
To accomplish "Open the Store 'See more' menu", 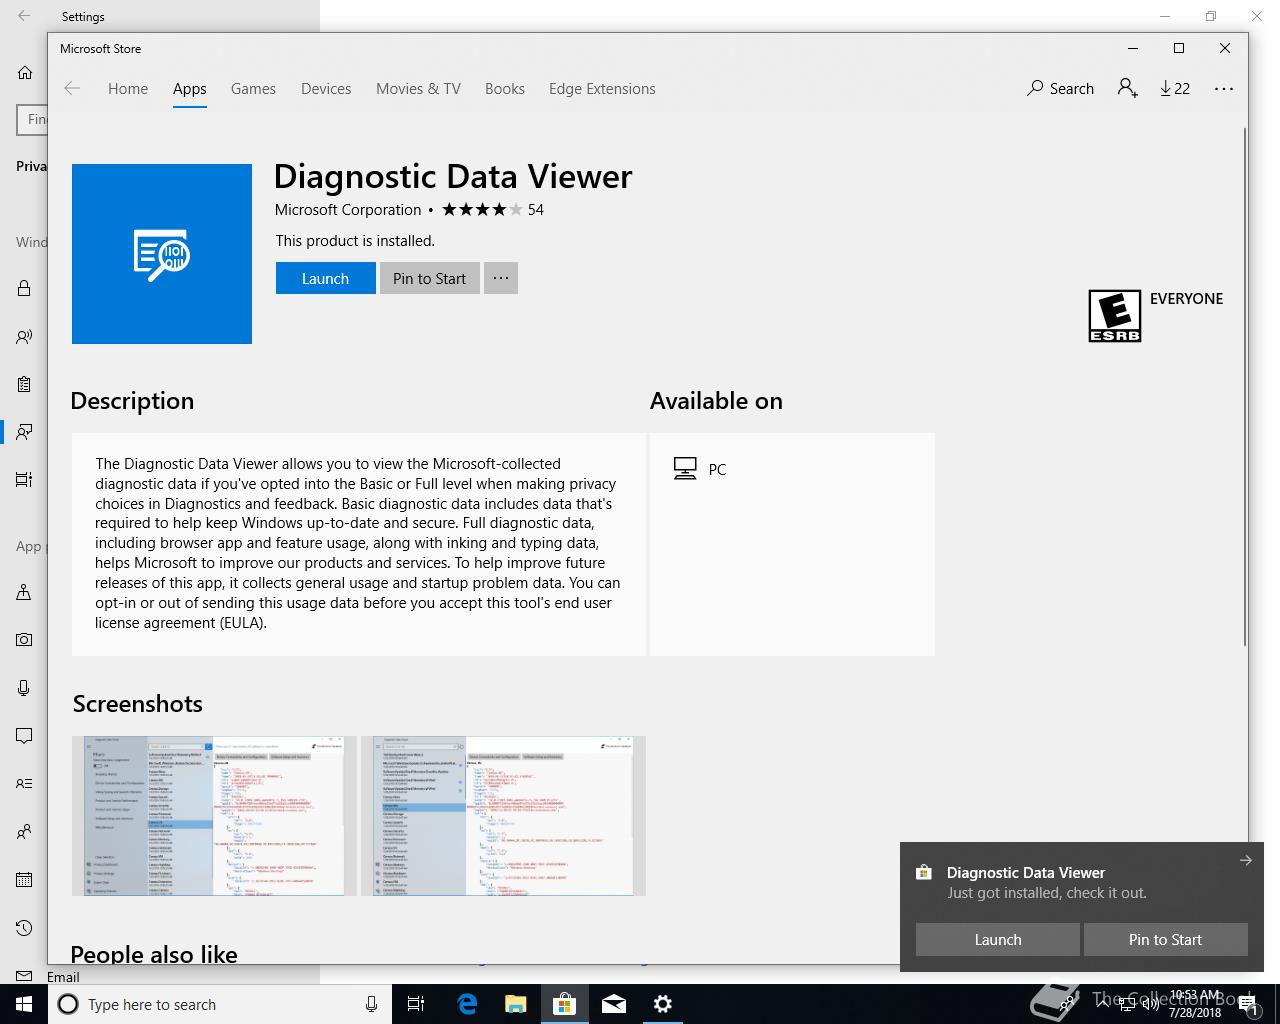I will coord(1224,88).
